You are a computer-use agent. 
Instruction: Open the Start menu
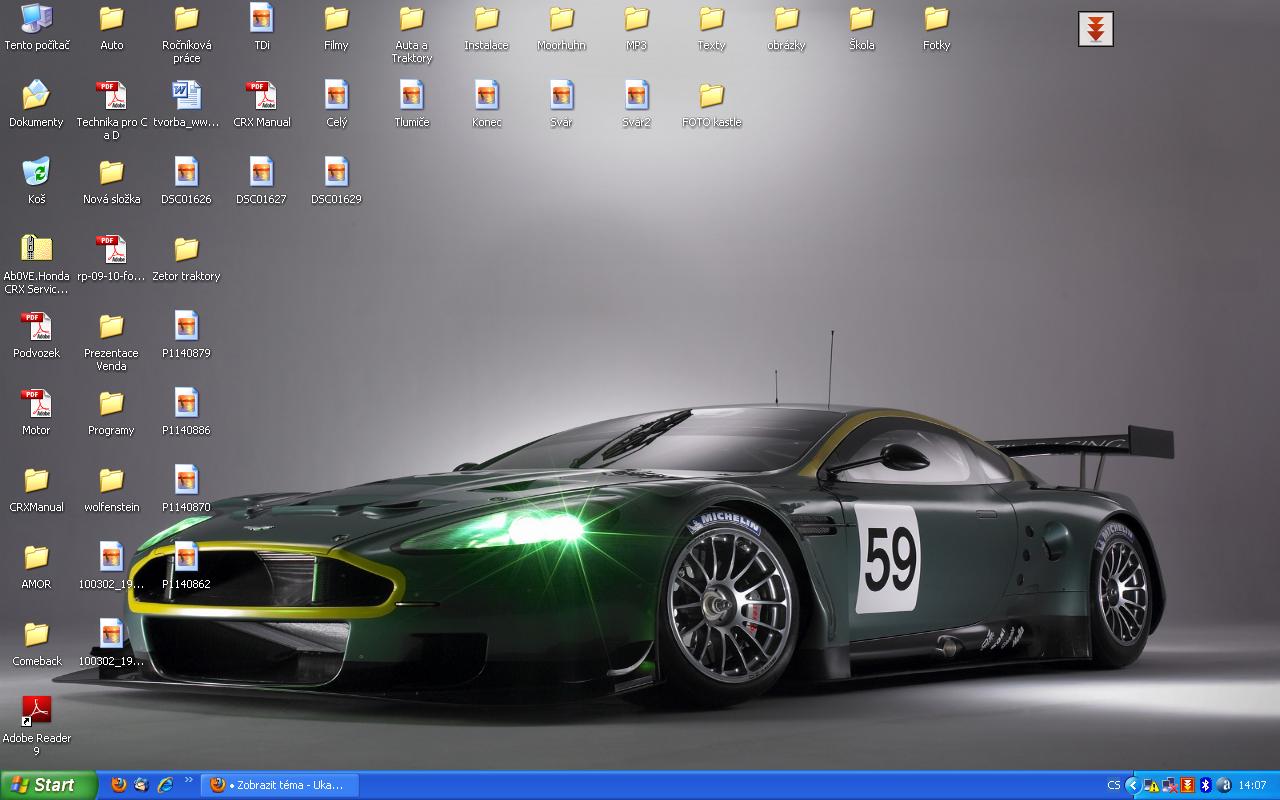click(48, 785)
